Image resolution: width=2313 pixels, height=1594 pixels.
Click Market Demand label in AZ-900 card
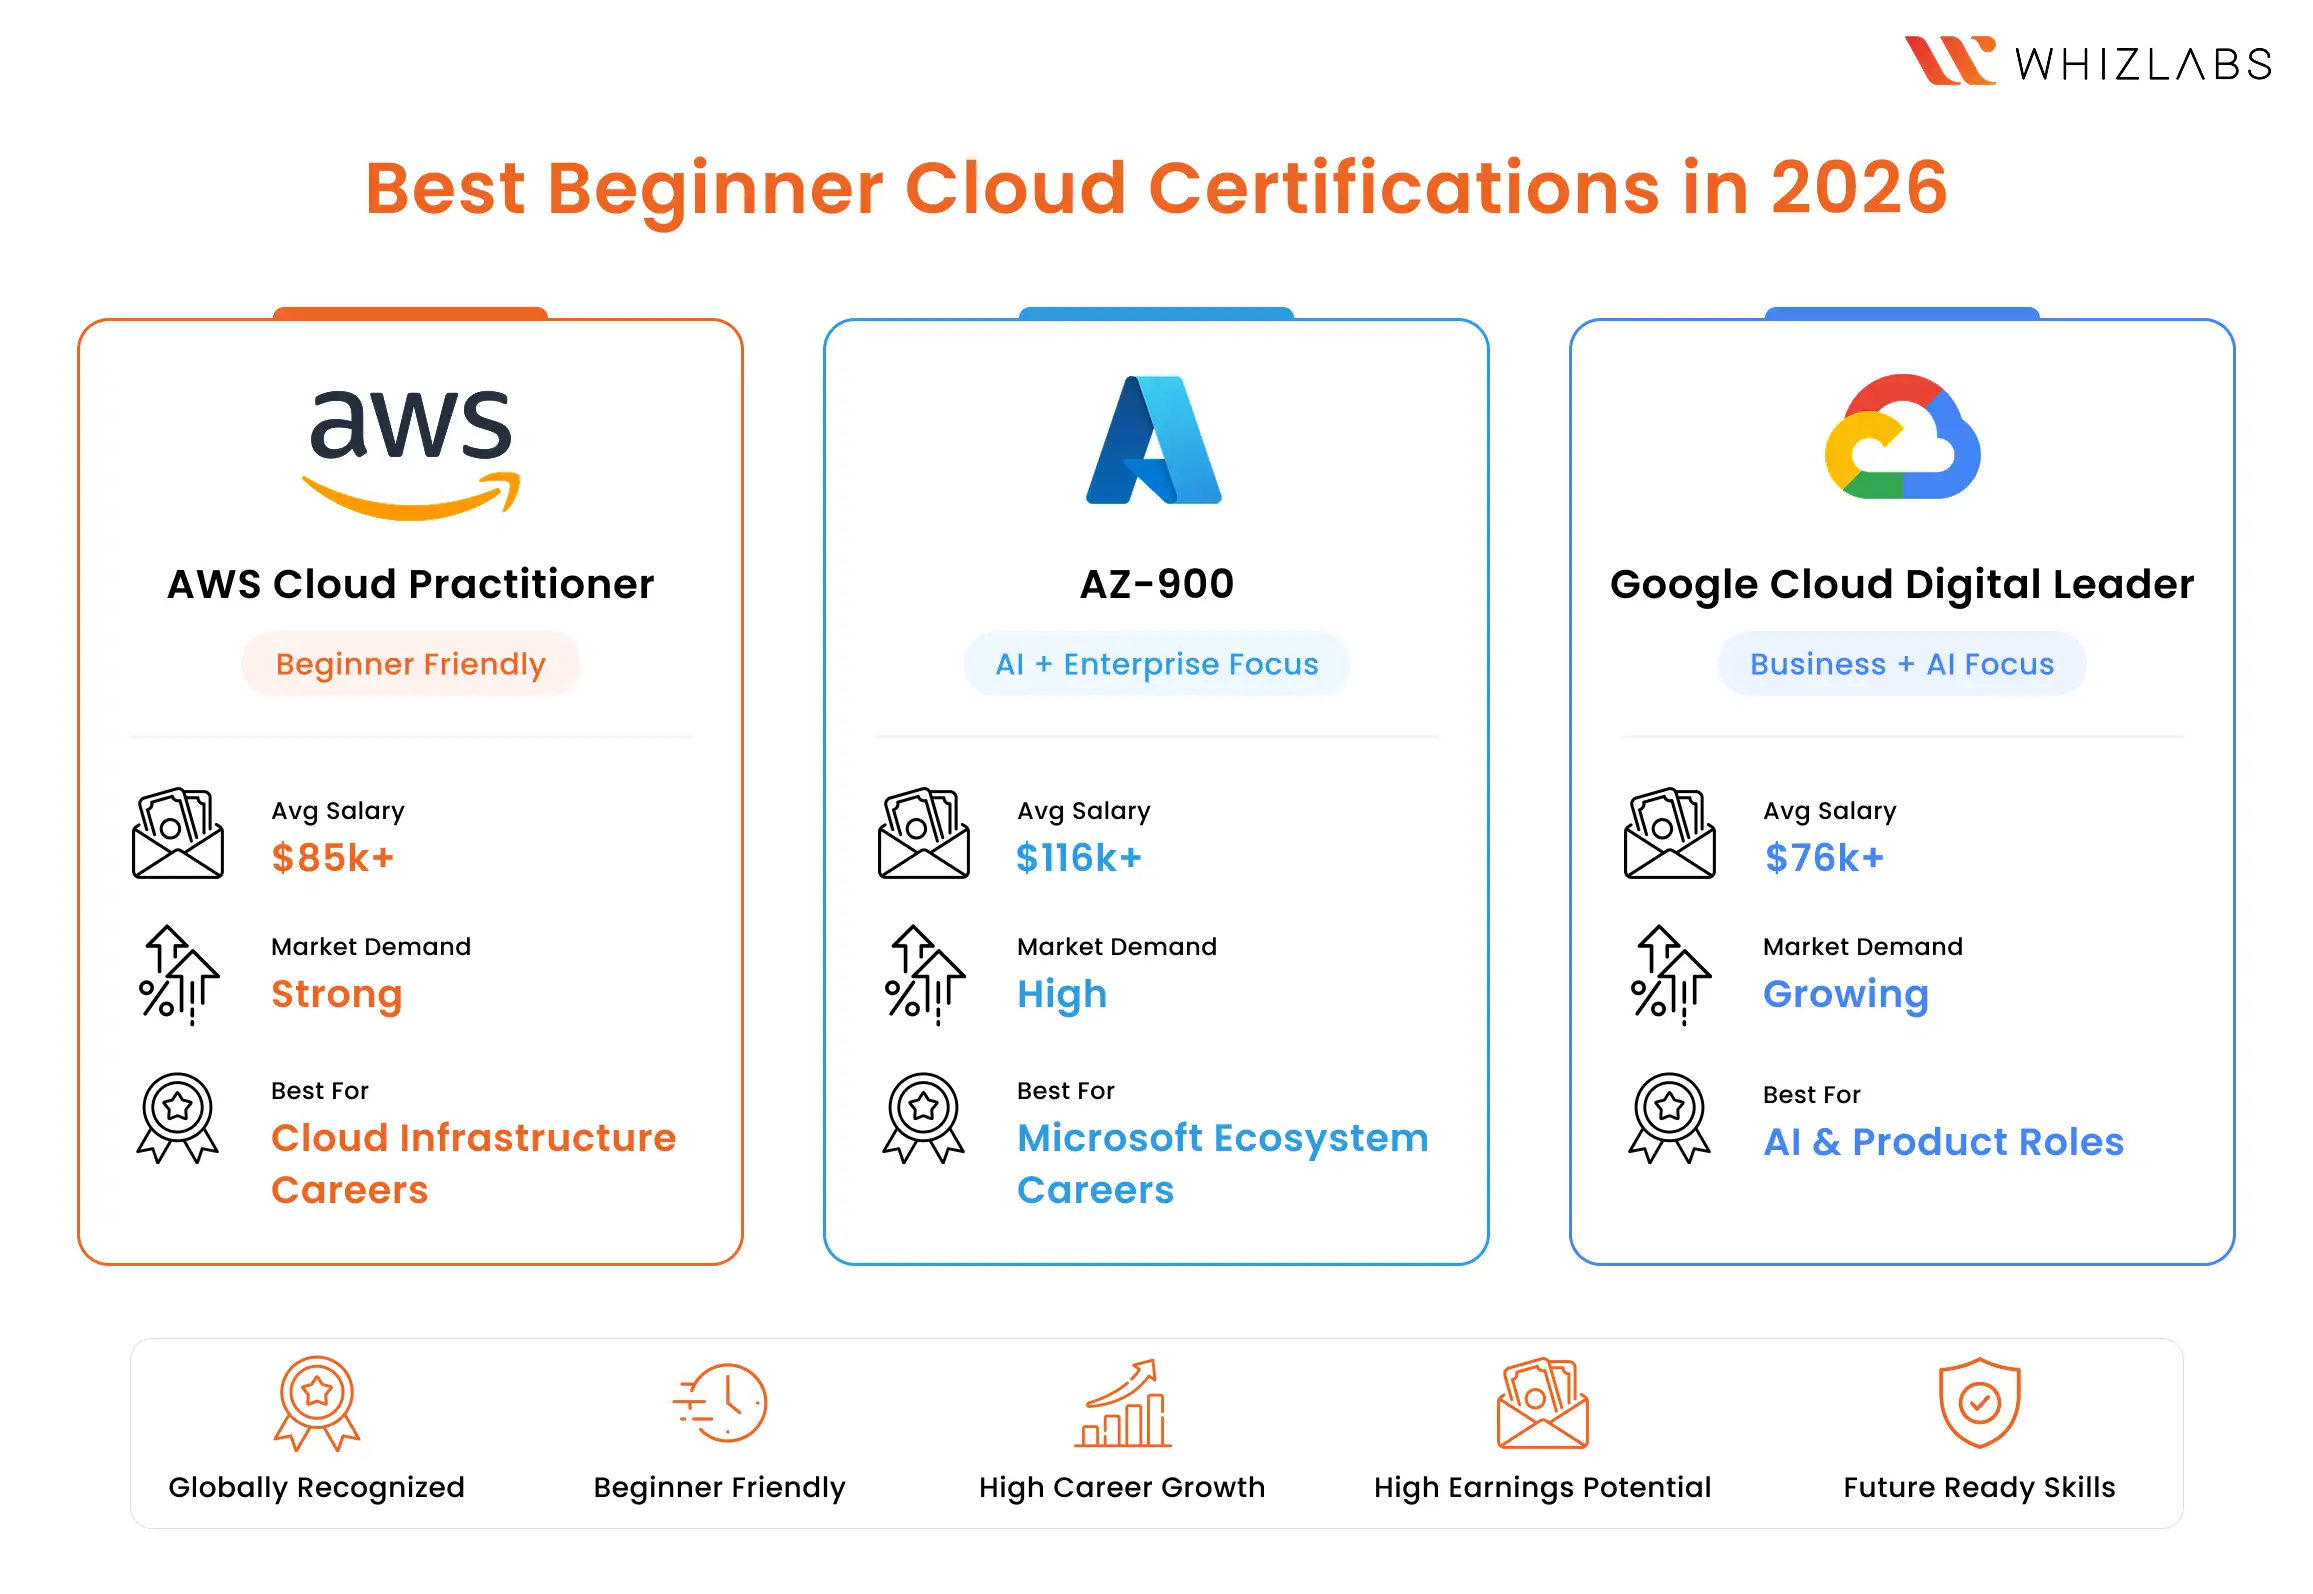1117,947
